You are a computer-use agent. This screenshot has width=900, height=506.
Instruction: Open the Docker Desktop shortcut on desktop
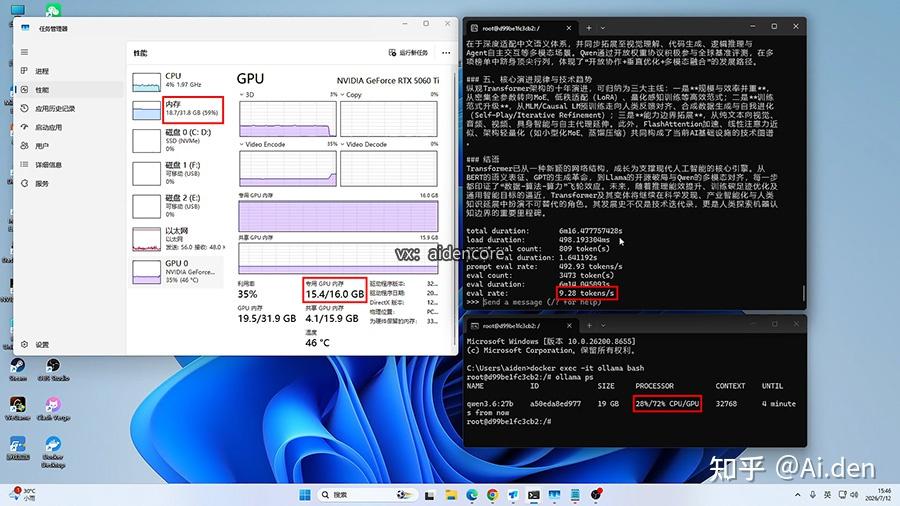pos(53,452)
